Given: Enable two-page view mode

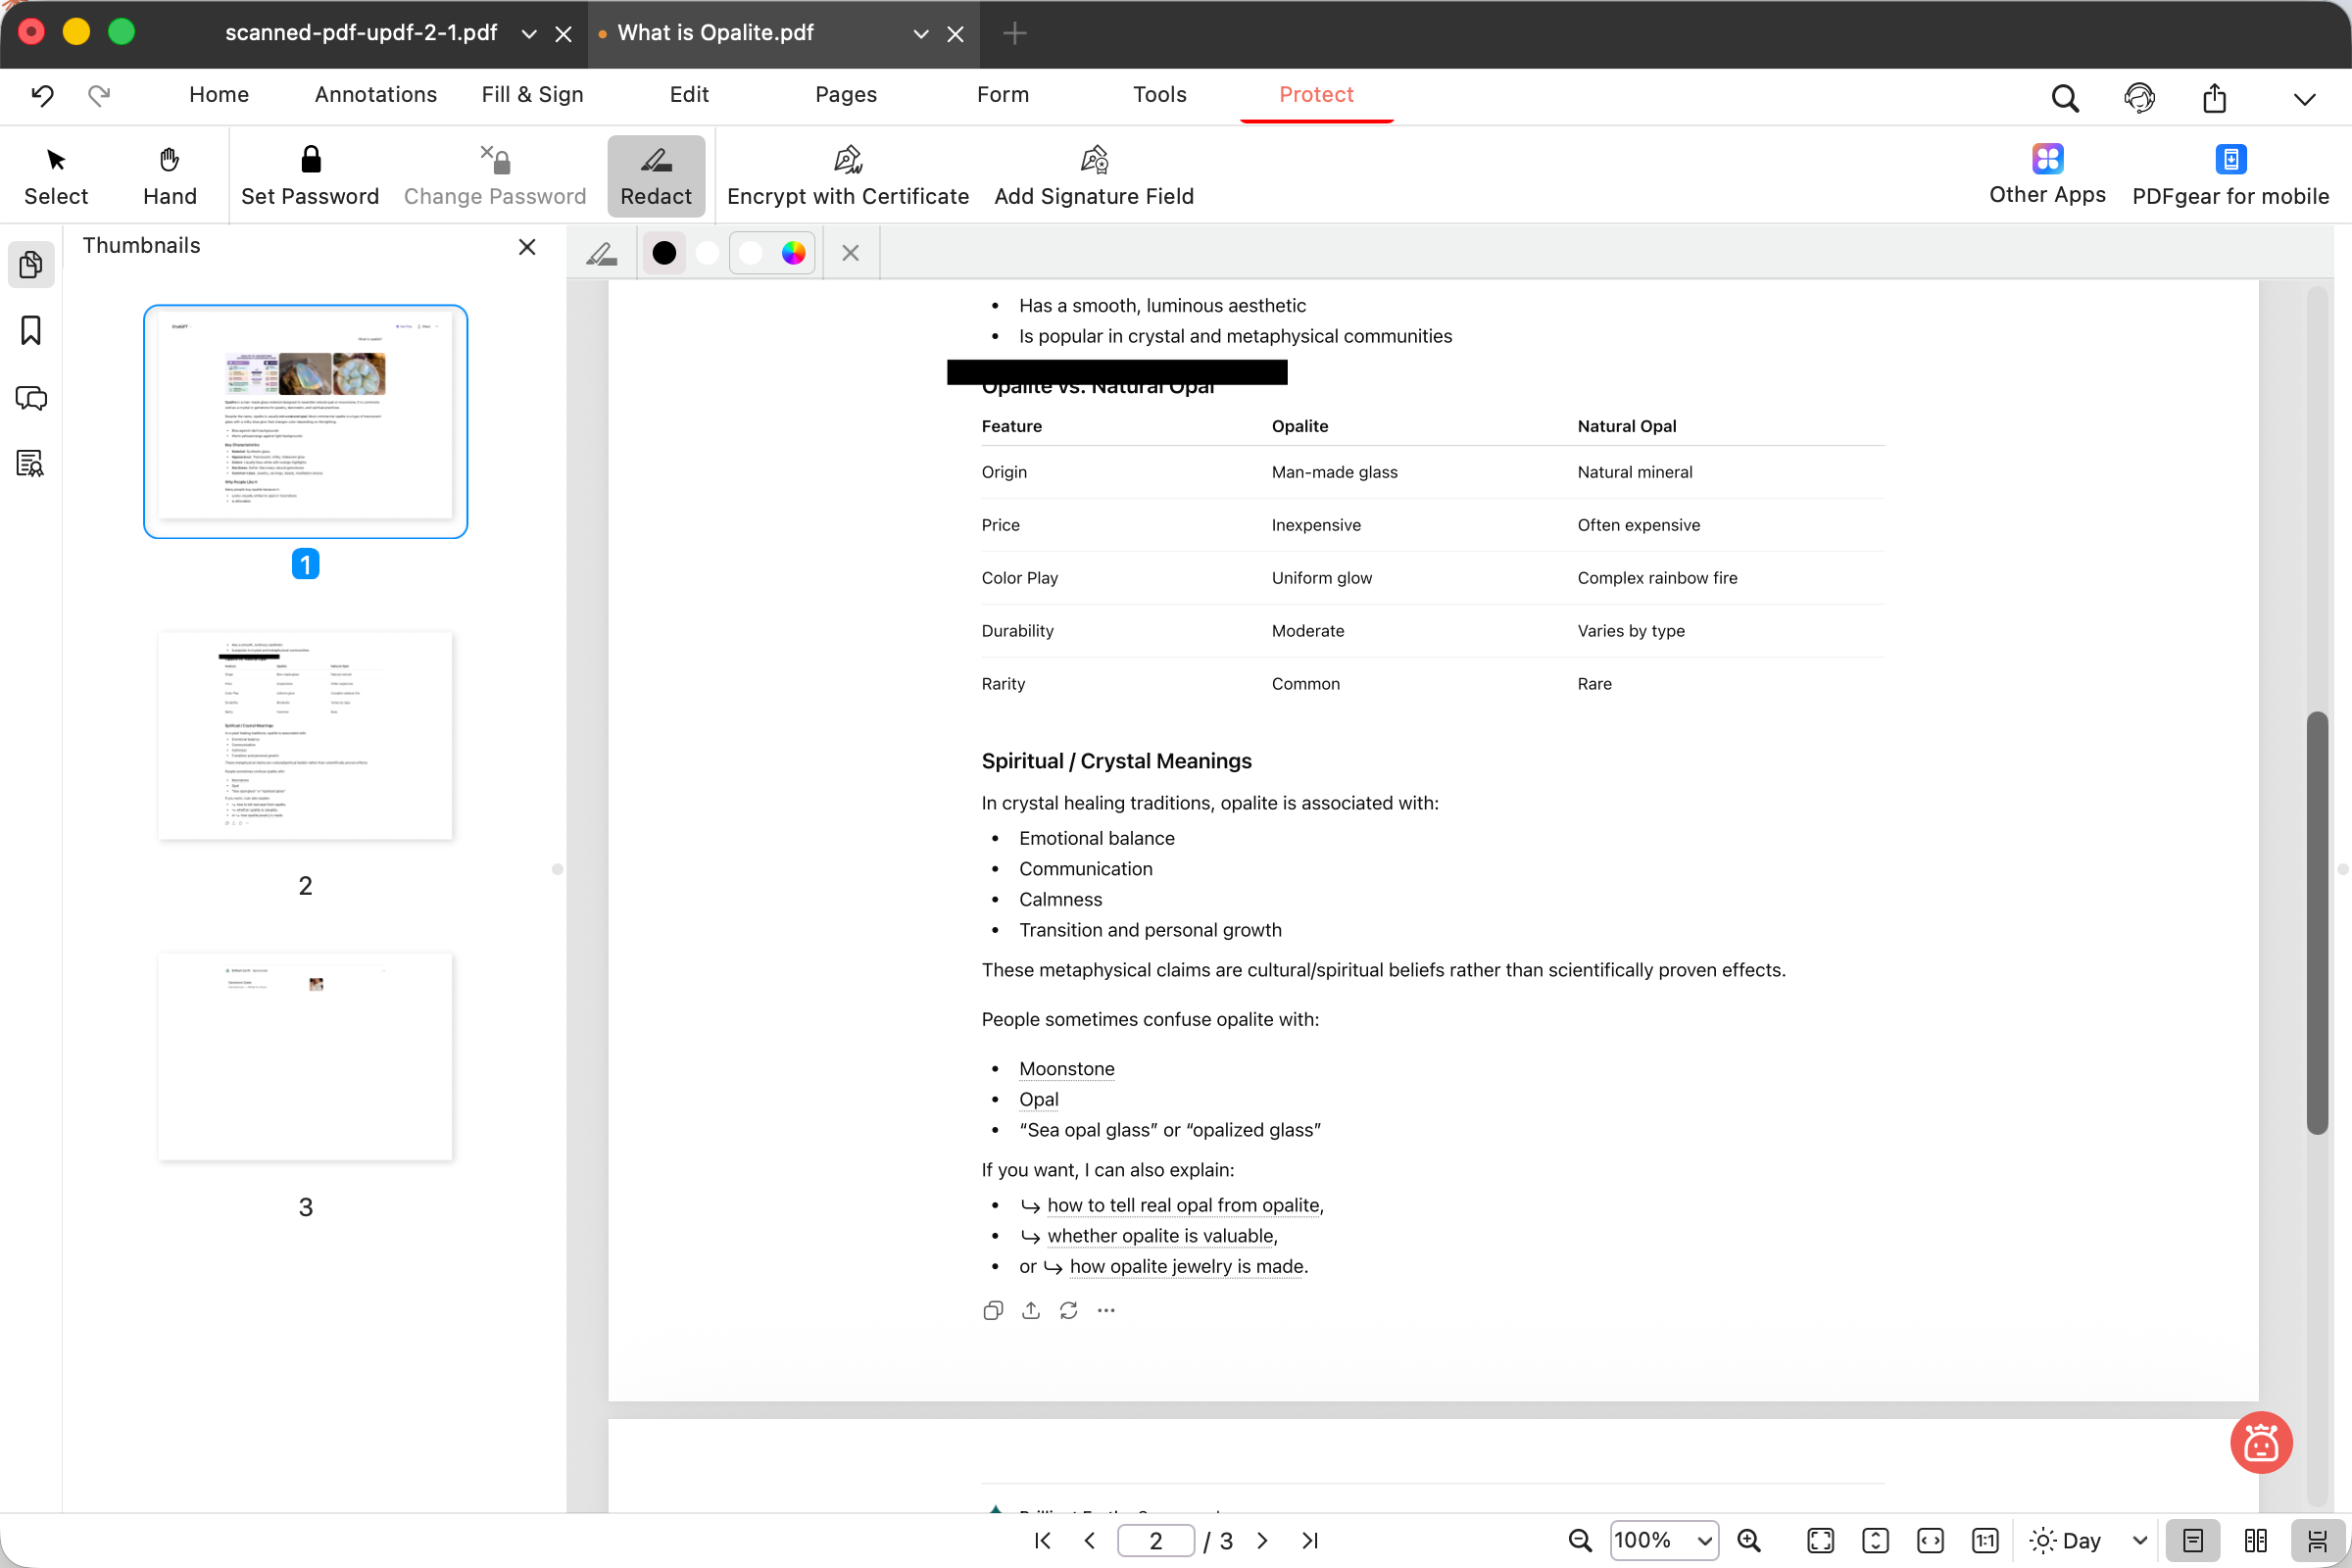Looking at the screenshot, I should 2256,1540.
